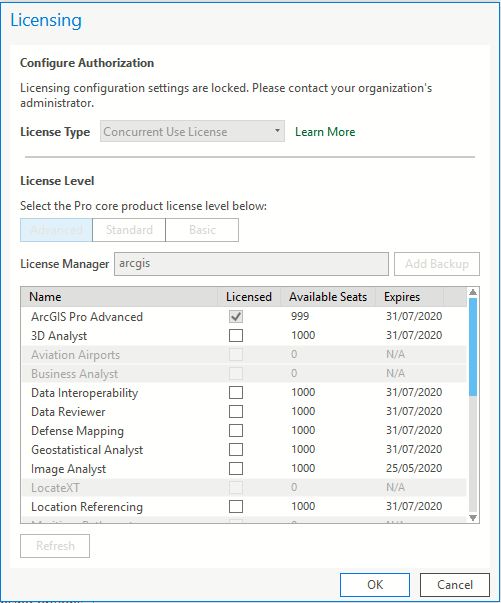Select the Standard license level
The image size is (501, 603).
click(129, 230)
